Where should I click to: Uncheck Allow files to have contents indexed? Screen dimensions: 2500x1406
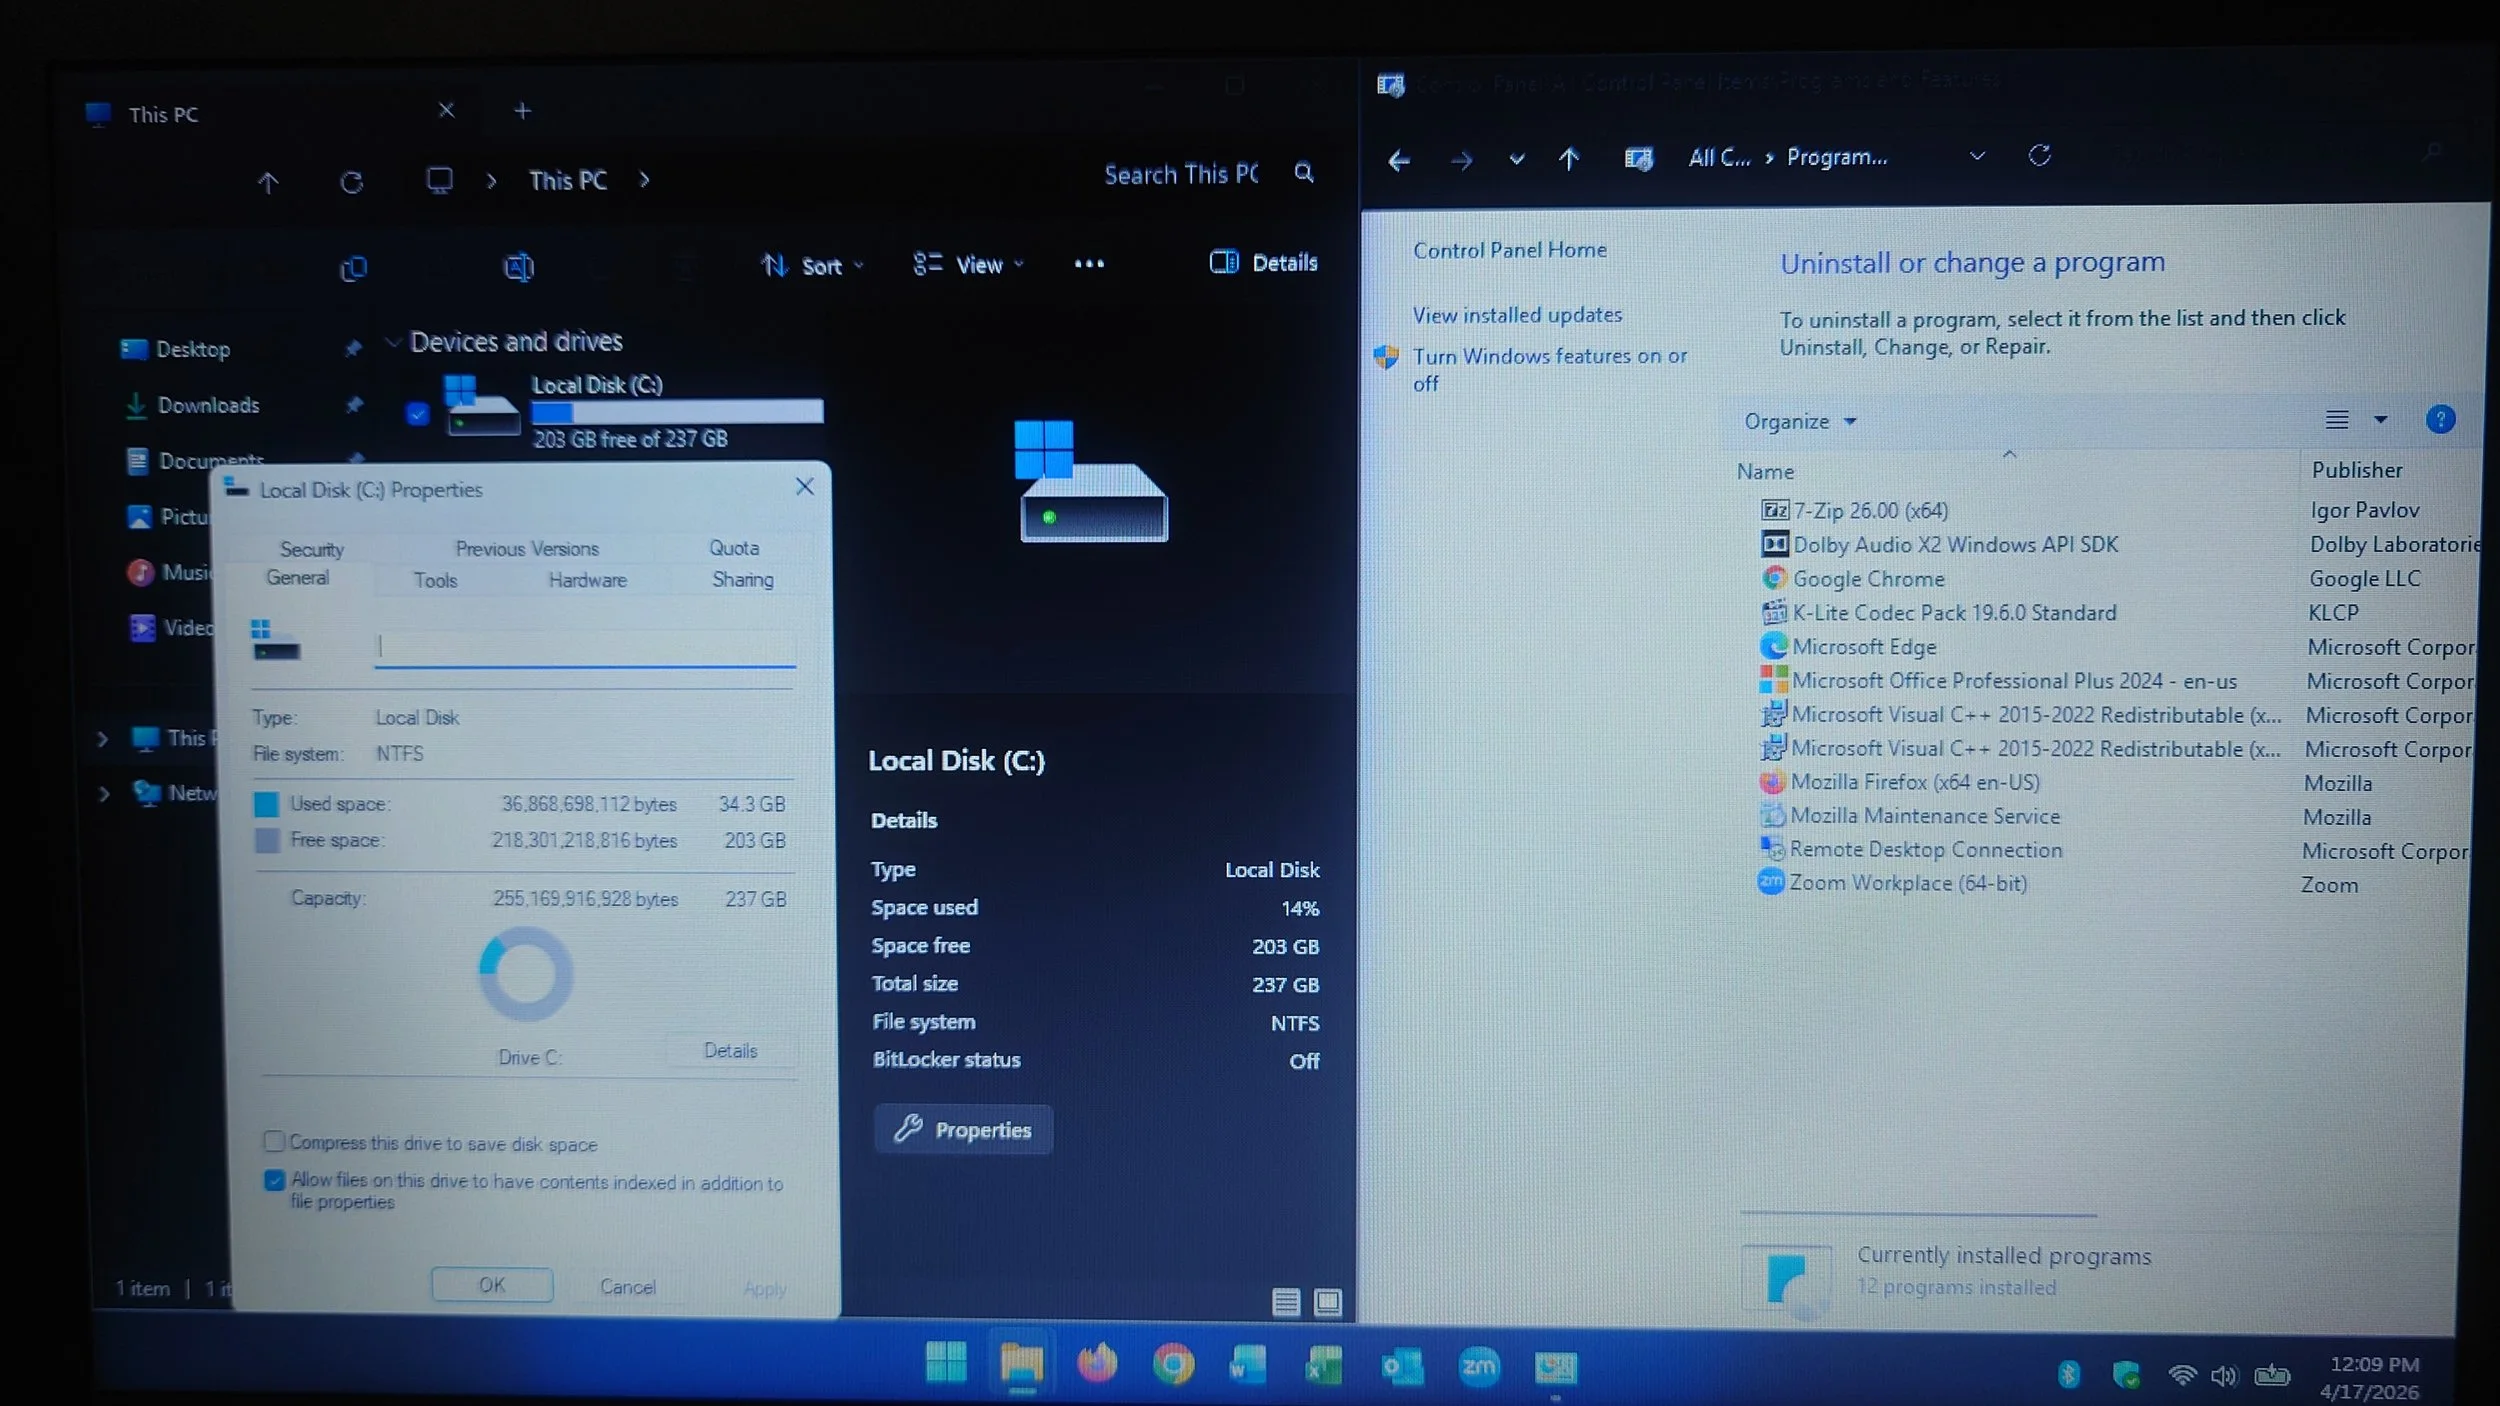(274, 1180)
